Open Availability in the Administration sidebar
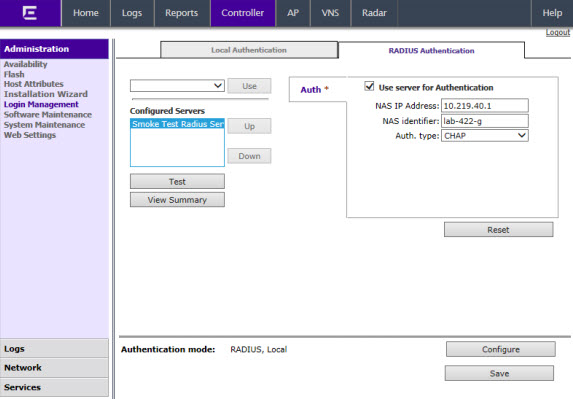Image resolution: width=573 pixels, height=399 pixels. [x=26, y=64]
